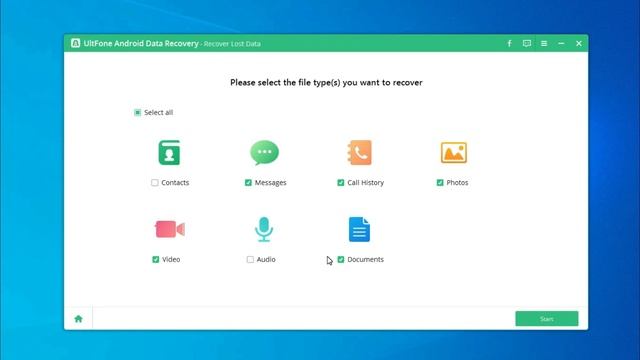This screenshot has width=640, height=360.
Task: Click the Photos picture icon
Action: [x=454, y=153]
